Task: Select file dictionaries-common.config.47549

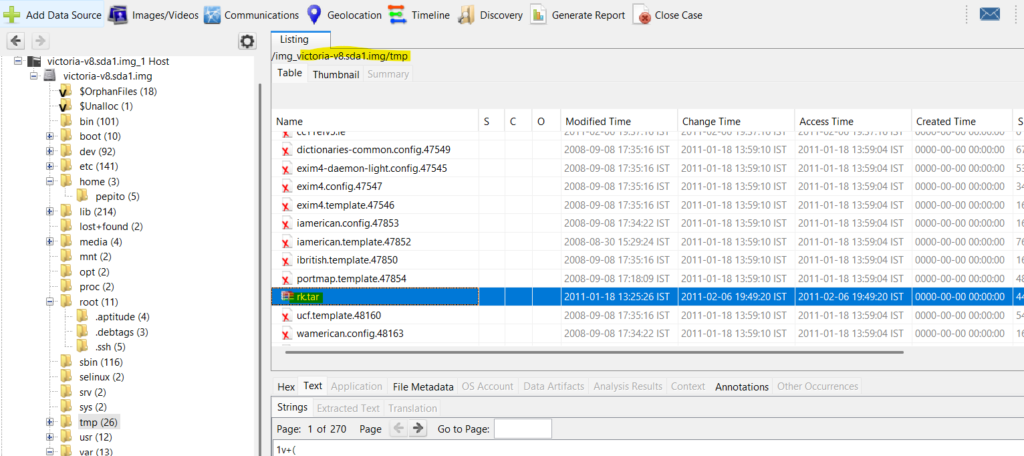Action: pyautogui.click(x=373, y=150)
